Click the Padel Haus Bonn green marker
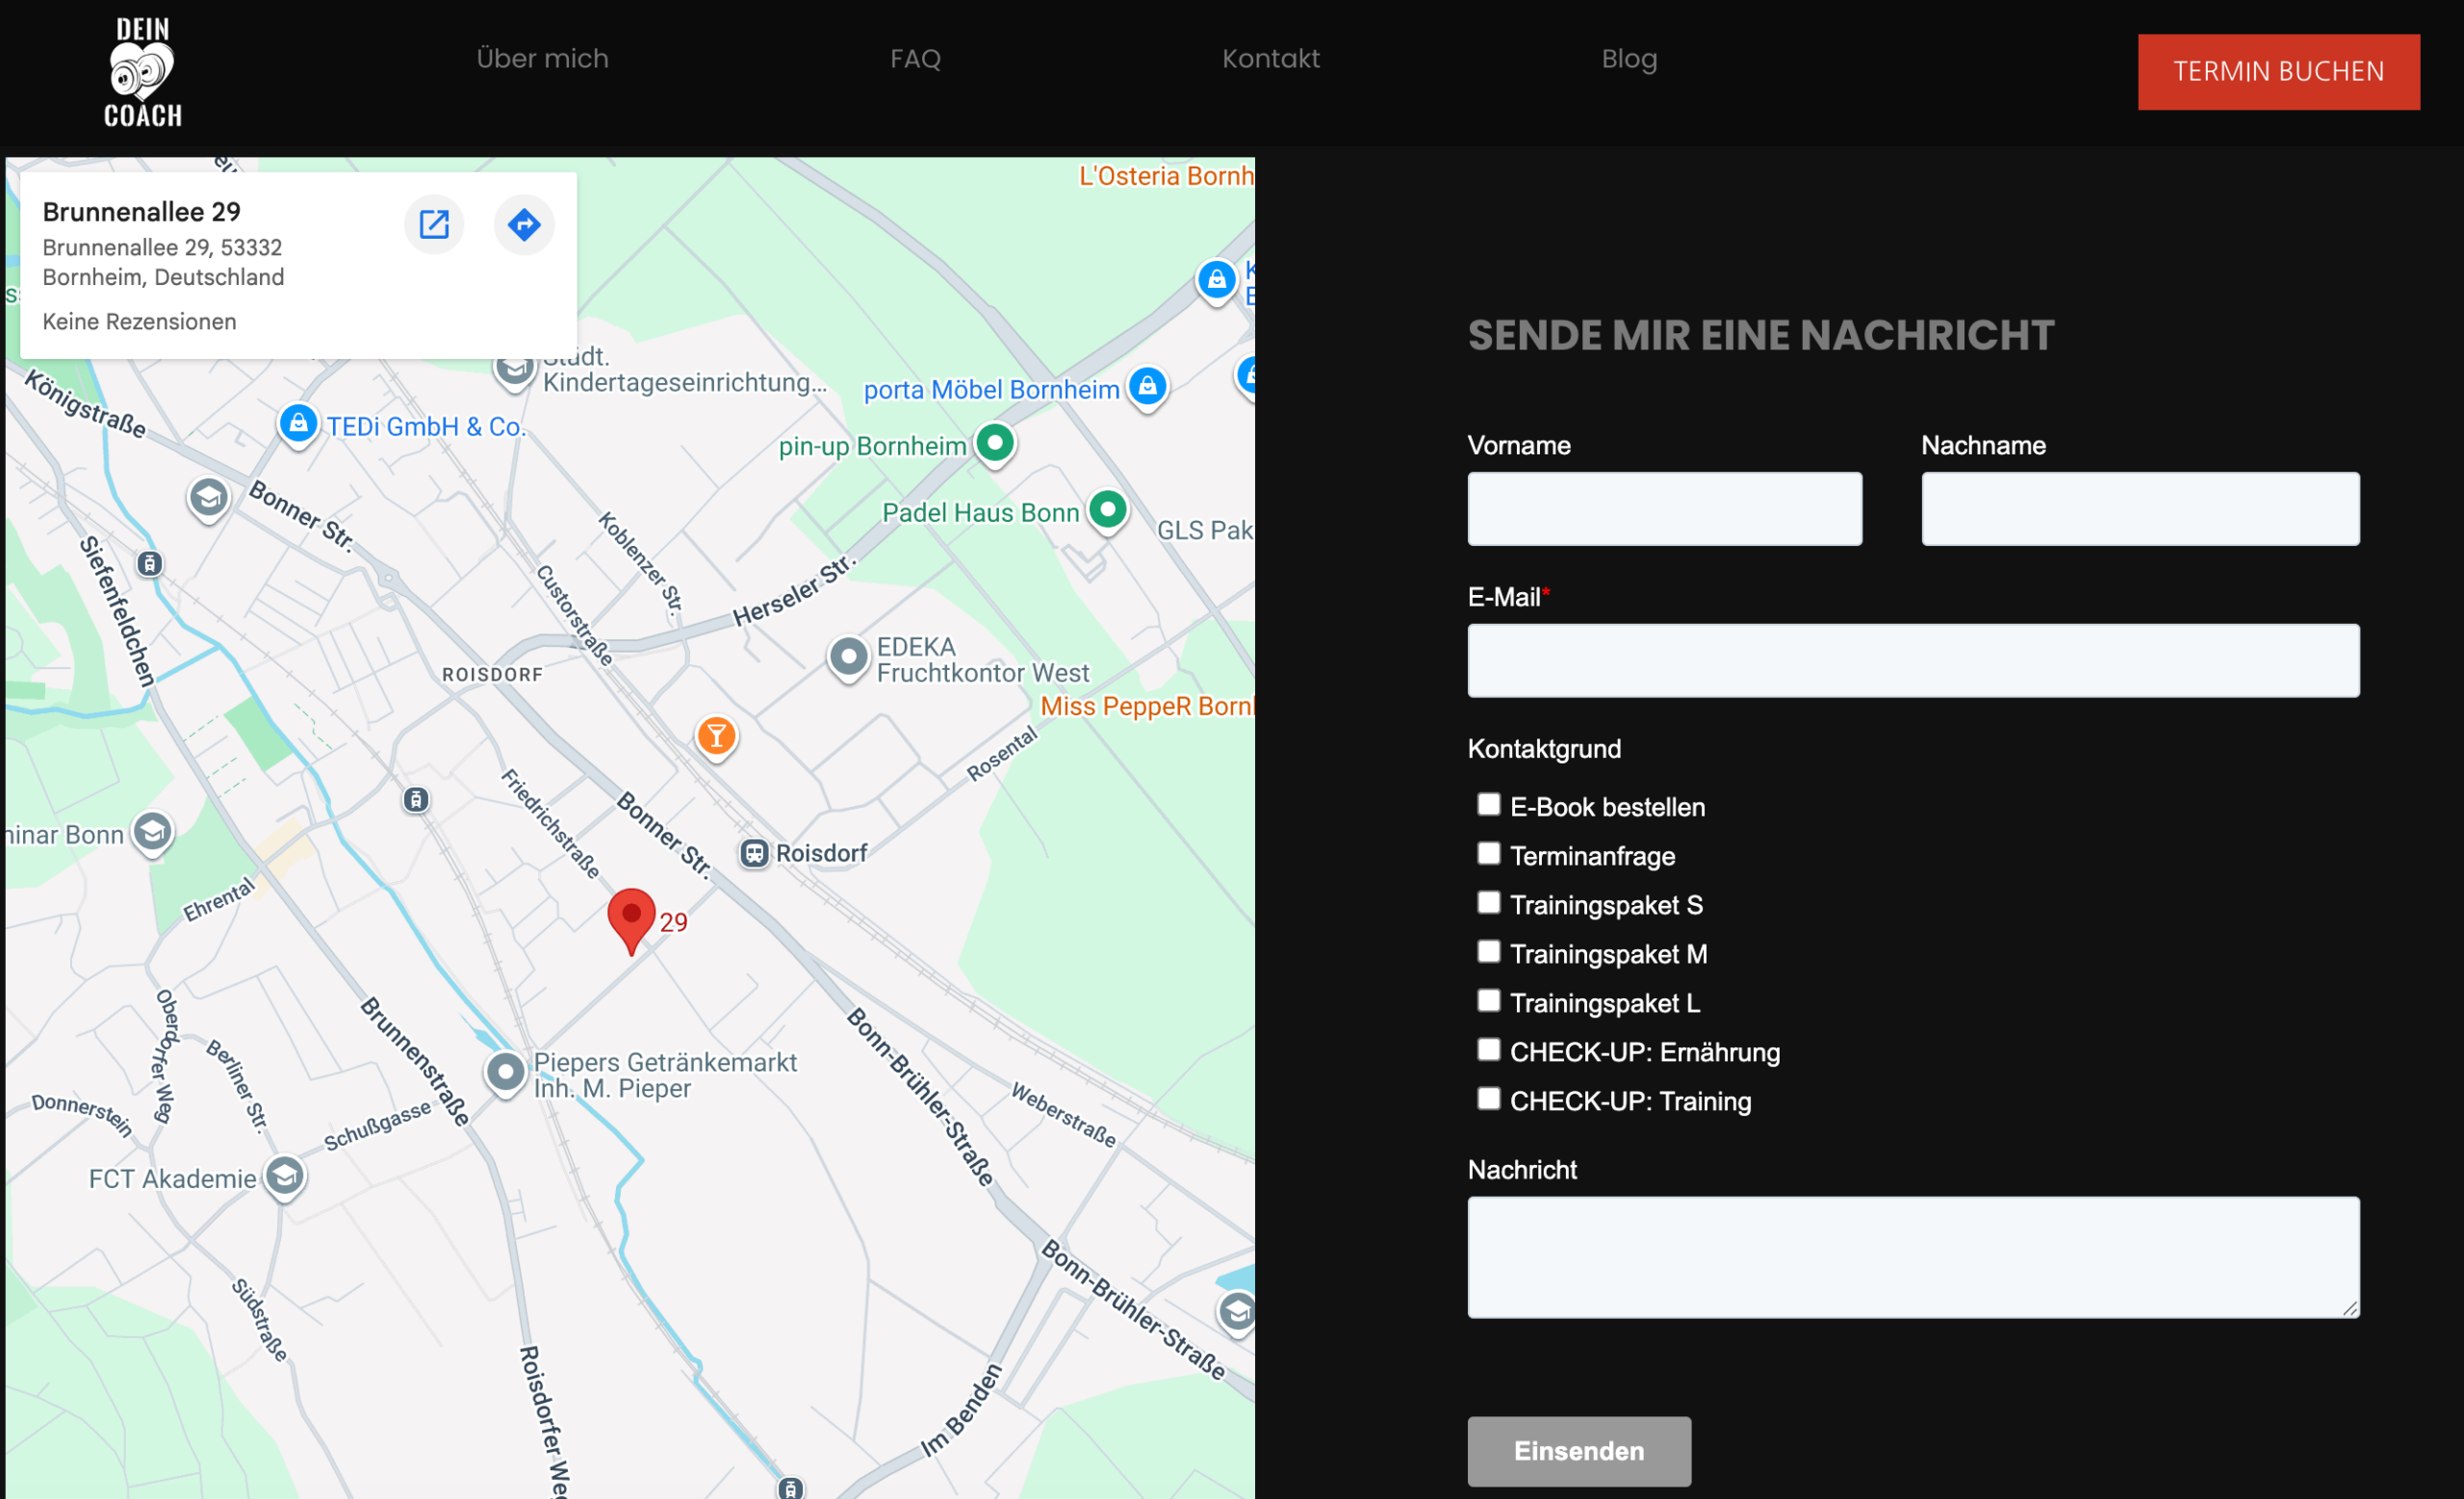 (1107, 510)
